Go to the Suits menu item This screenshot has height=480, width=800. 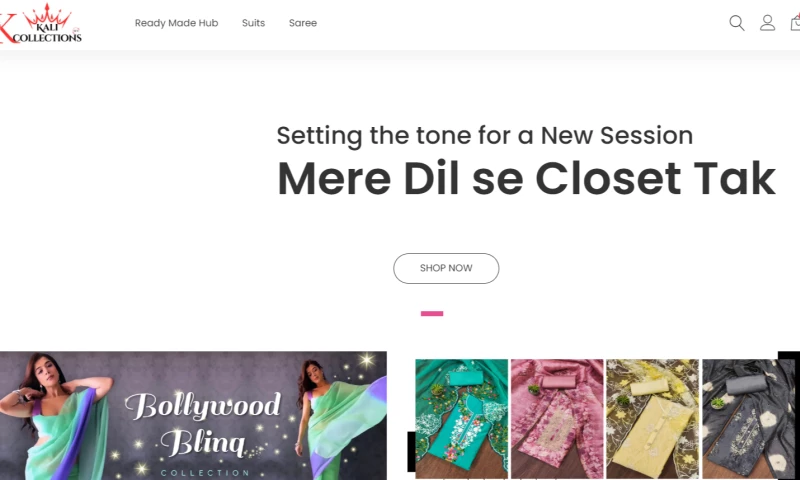pyautogui.click(x=254, y=23)
